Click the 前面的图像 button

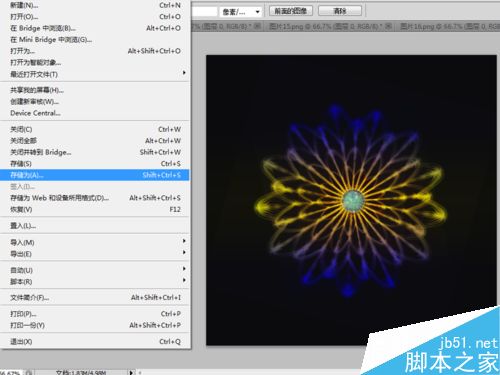pyautogui.click(x=291, y=11)
